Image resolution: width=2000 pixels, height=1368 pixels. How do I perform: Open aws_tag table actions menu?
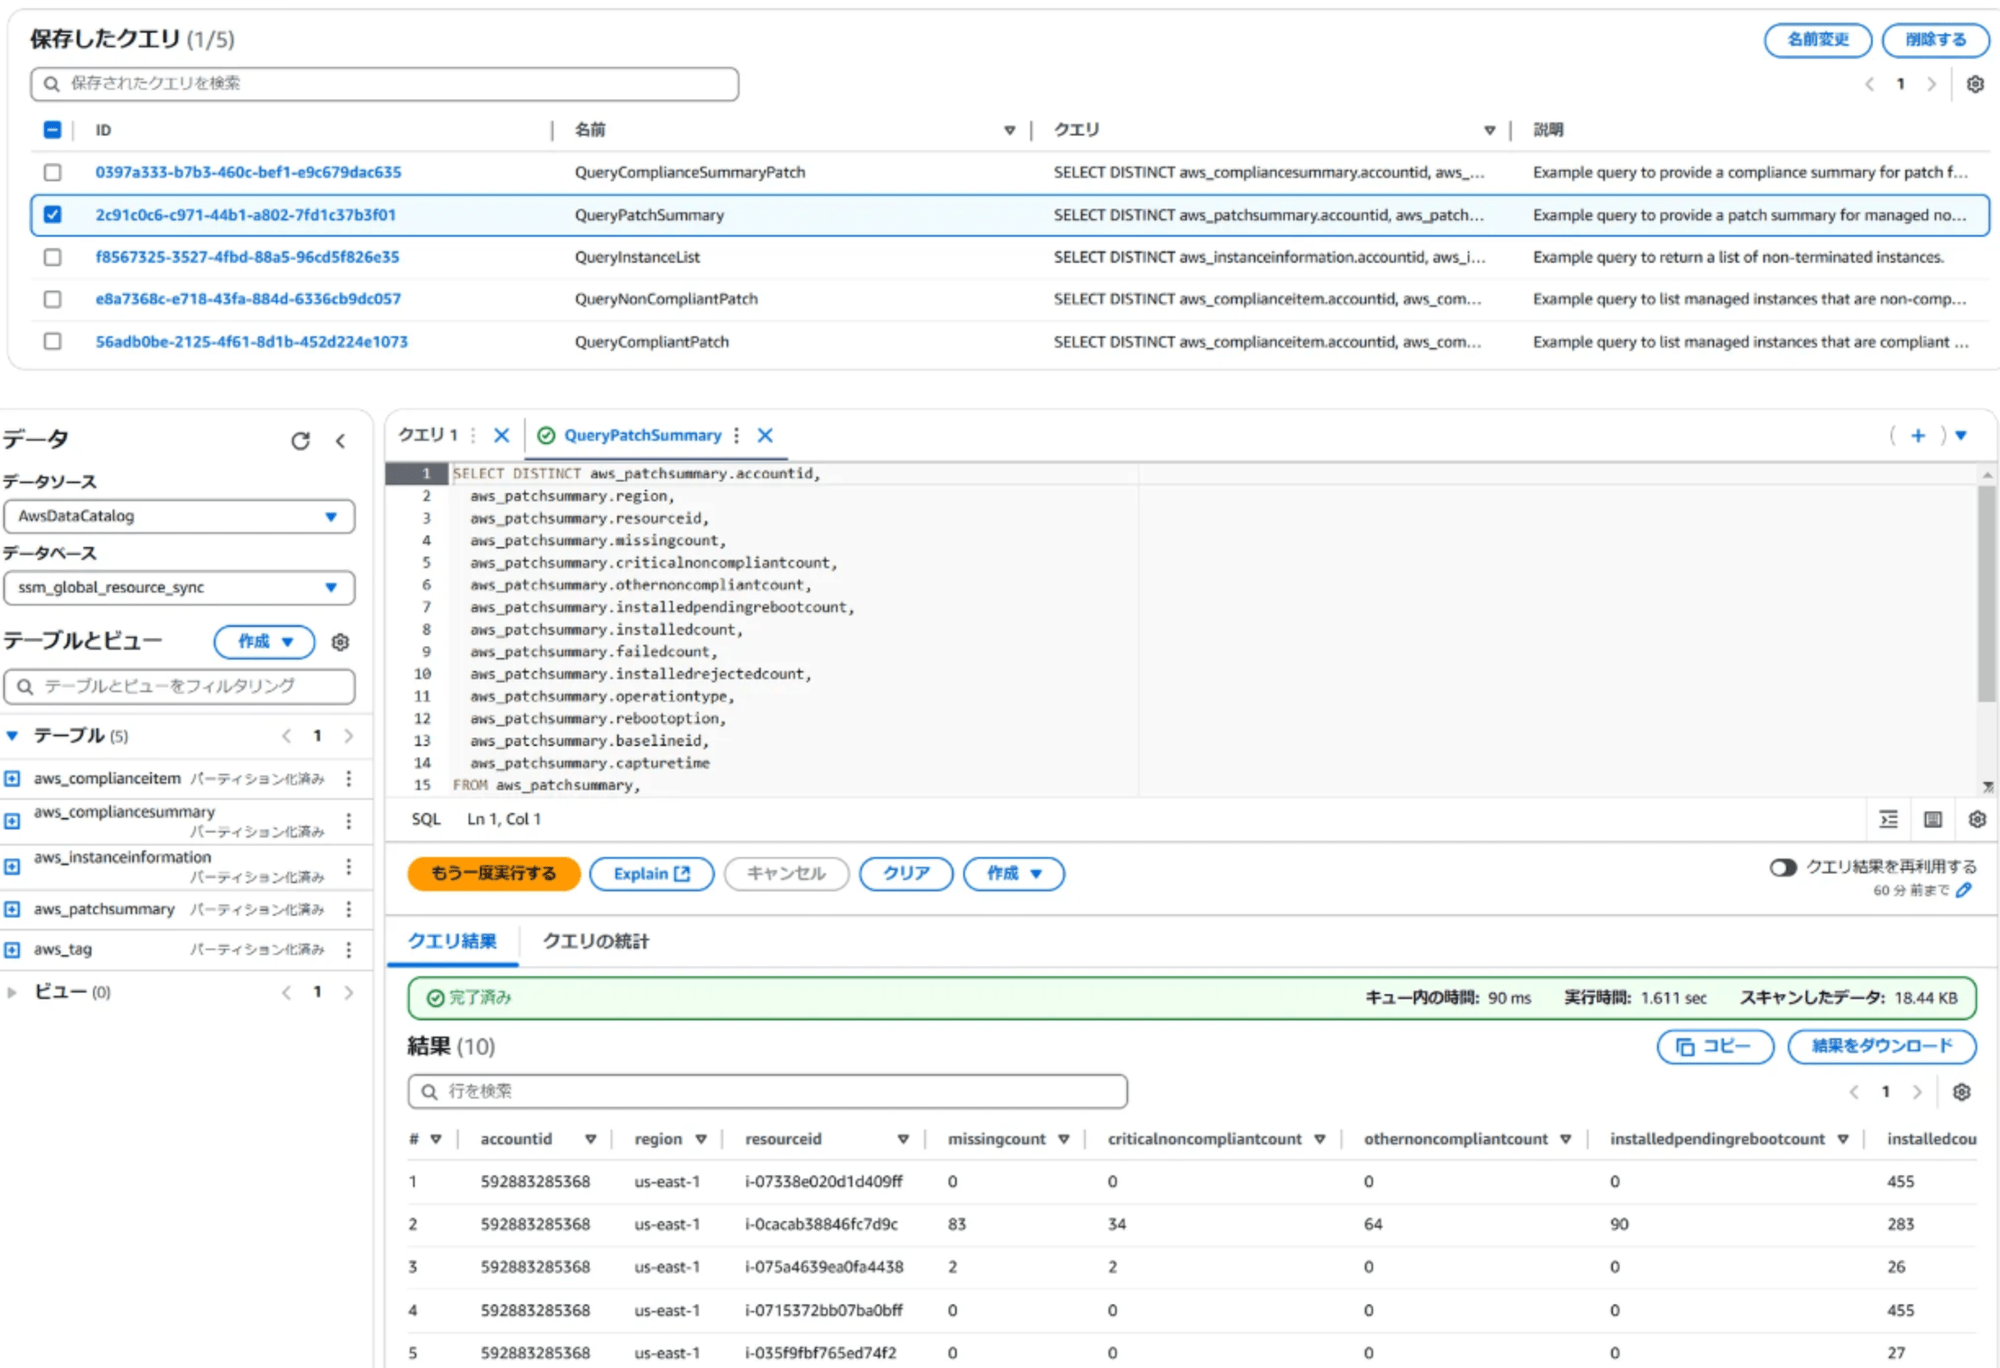pyautogui.click(x=349, y=949)
